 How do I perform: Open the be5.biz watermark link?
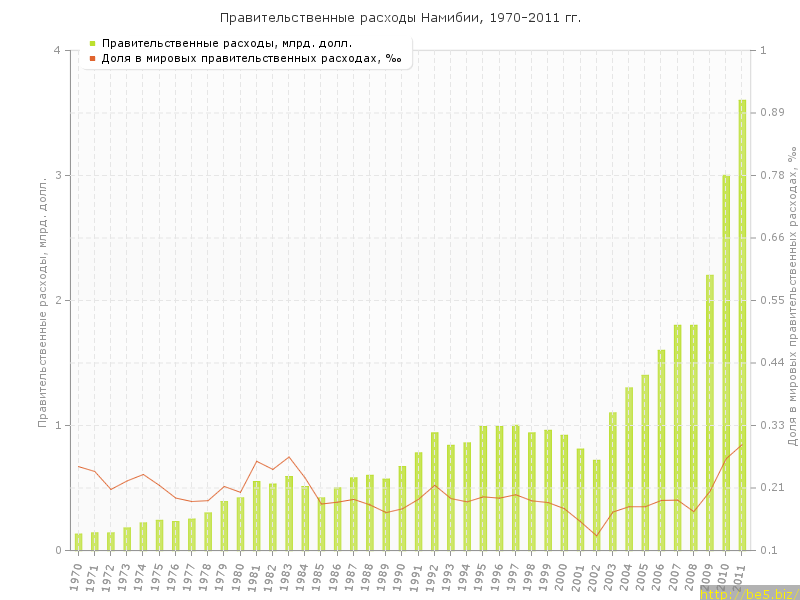[x=748, y=593]
